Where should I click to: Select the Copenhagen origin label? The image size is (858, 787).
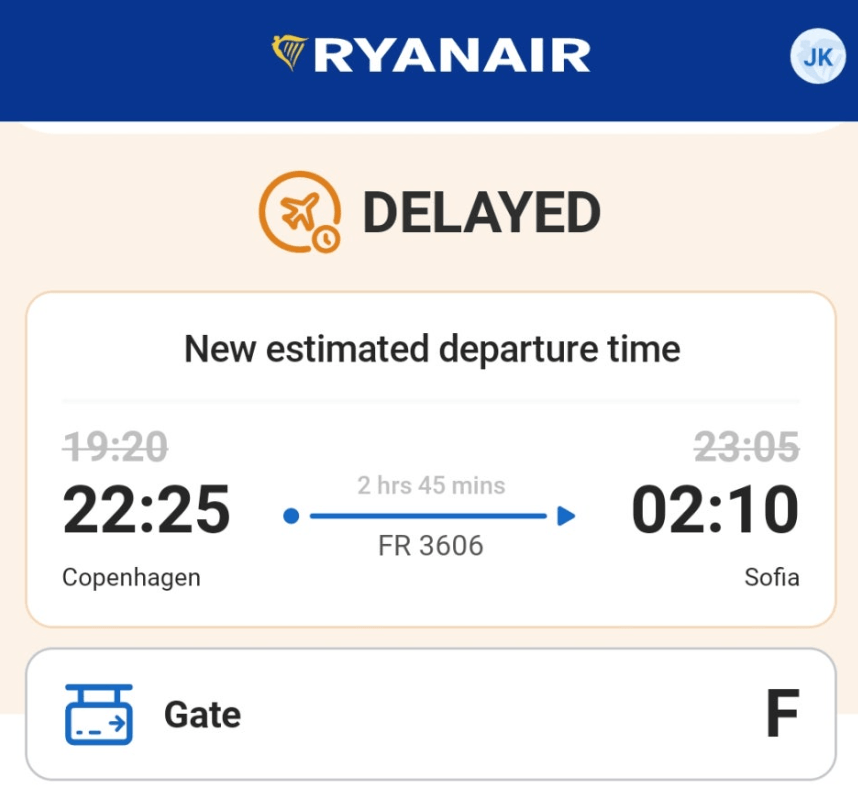[x=131, y=578]
